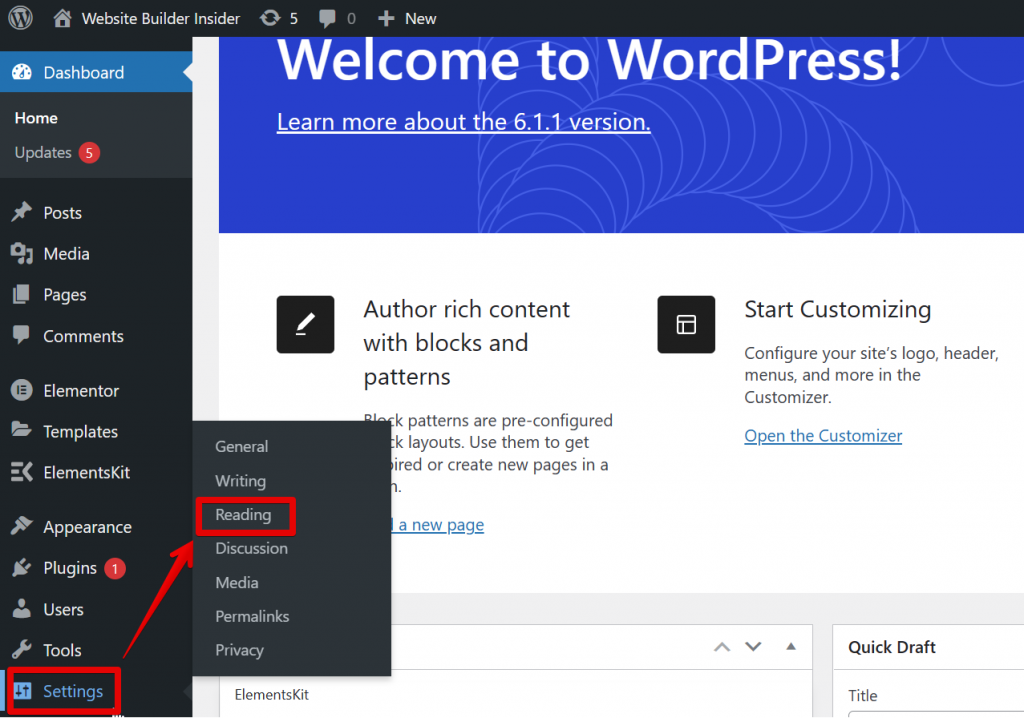Open the Tools wrench icon
Viewport: 1024px width, 718px height.
pyautogui.click(x=22, y=650)
